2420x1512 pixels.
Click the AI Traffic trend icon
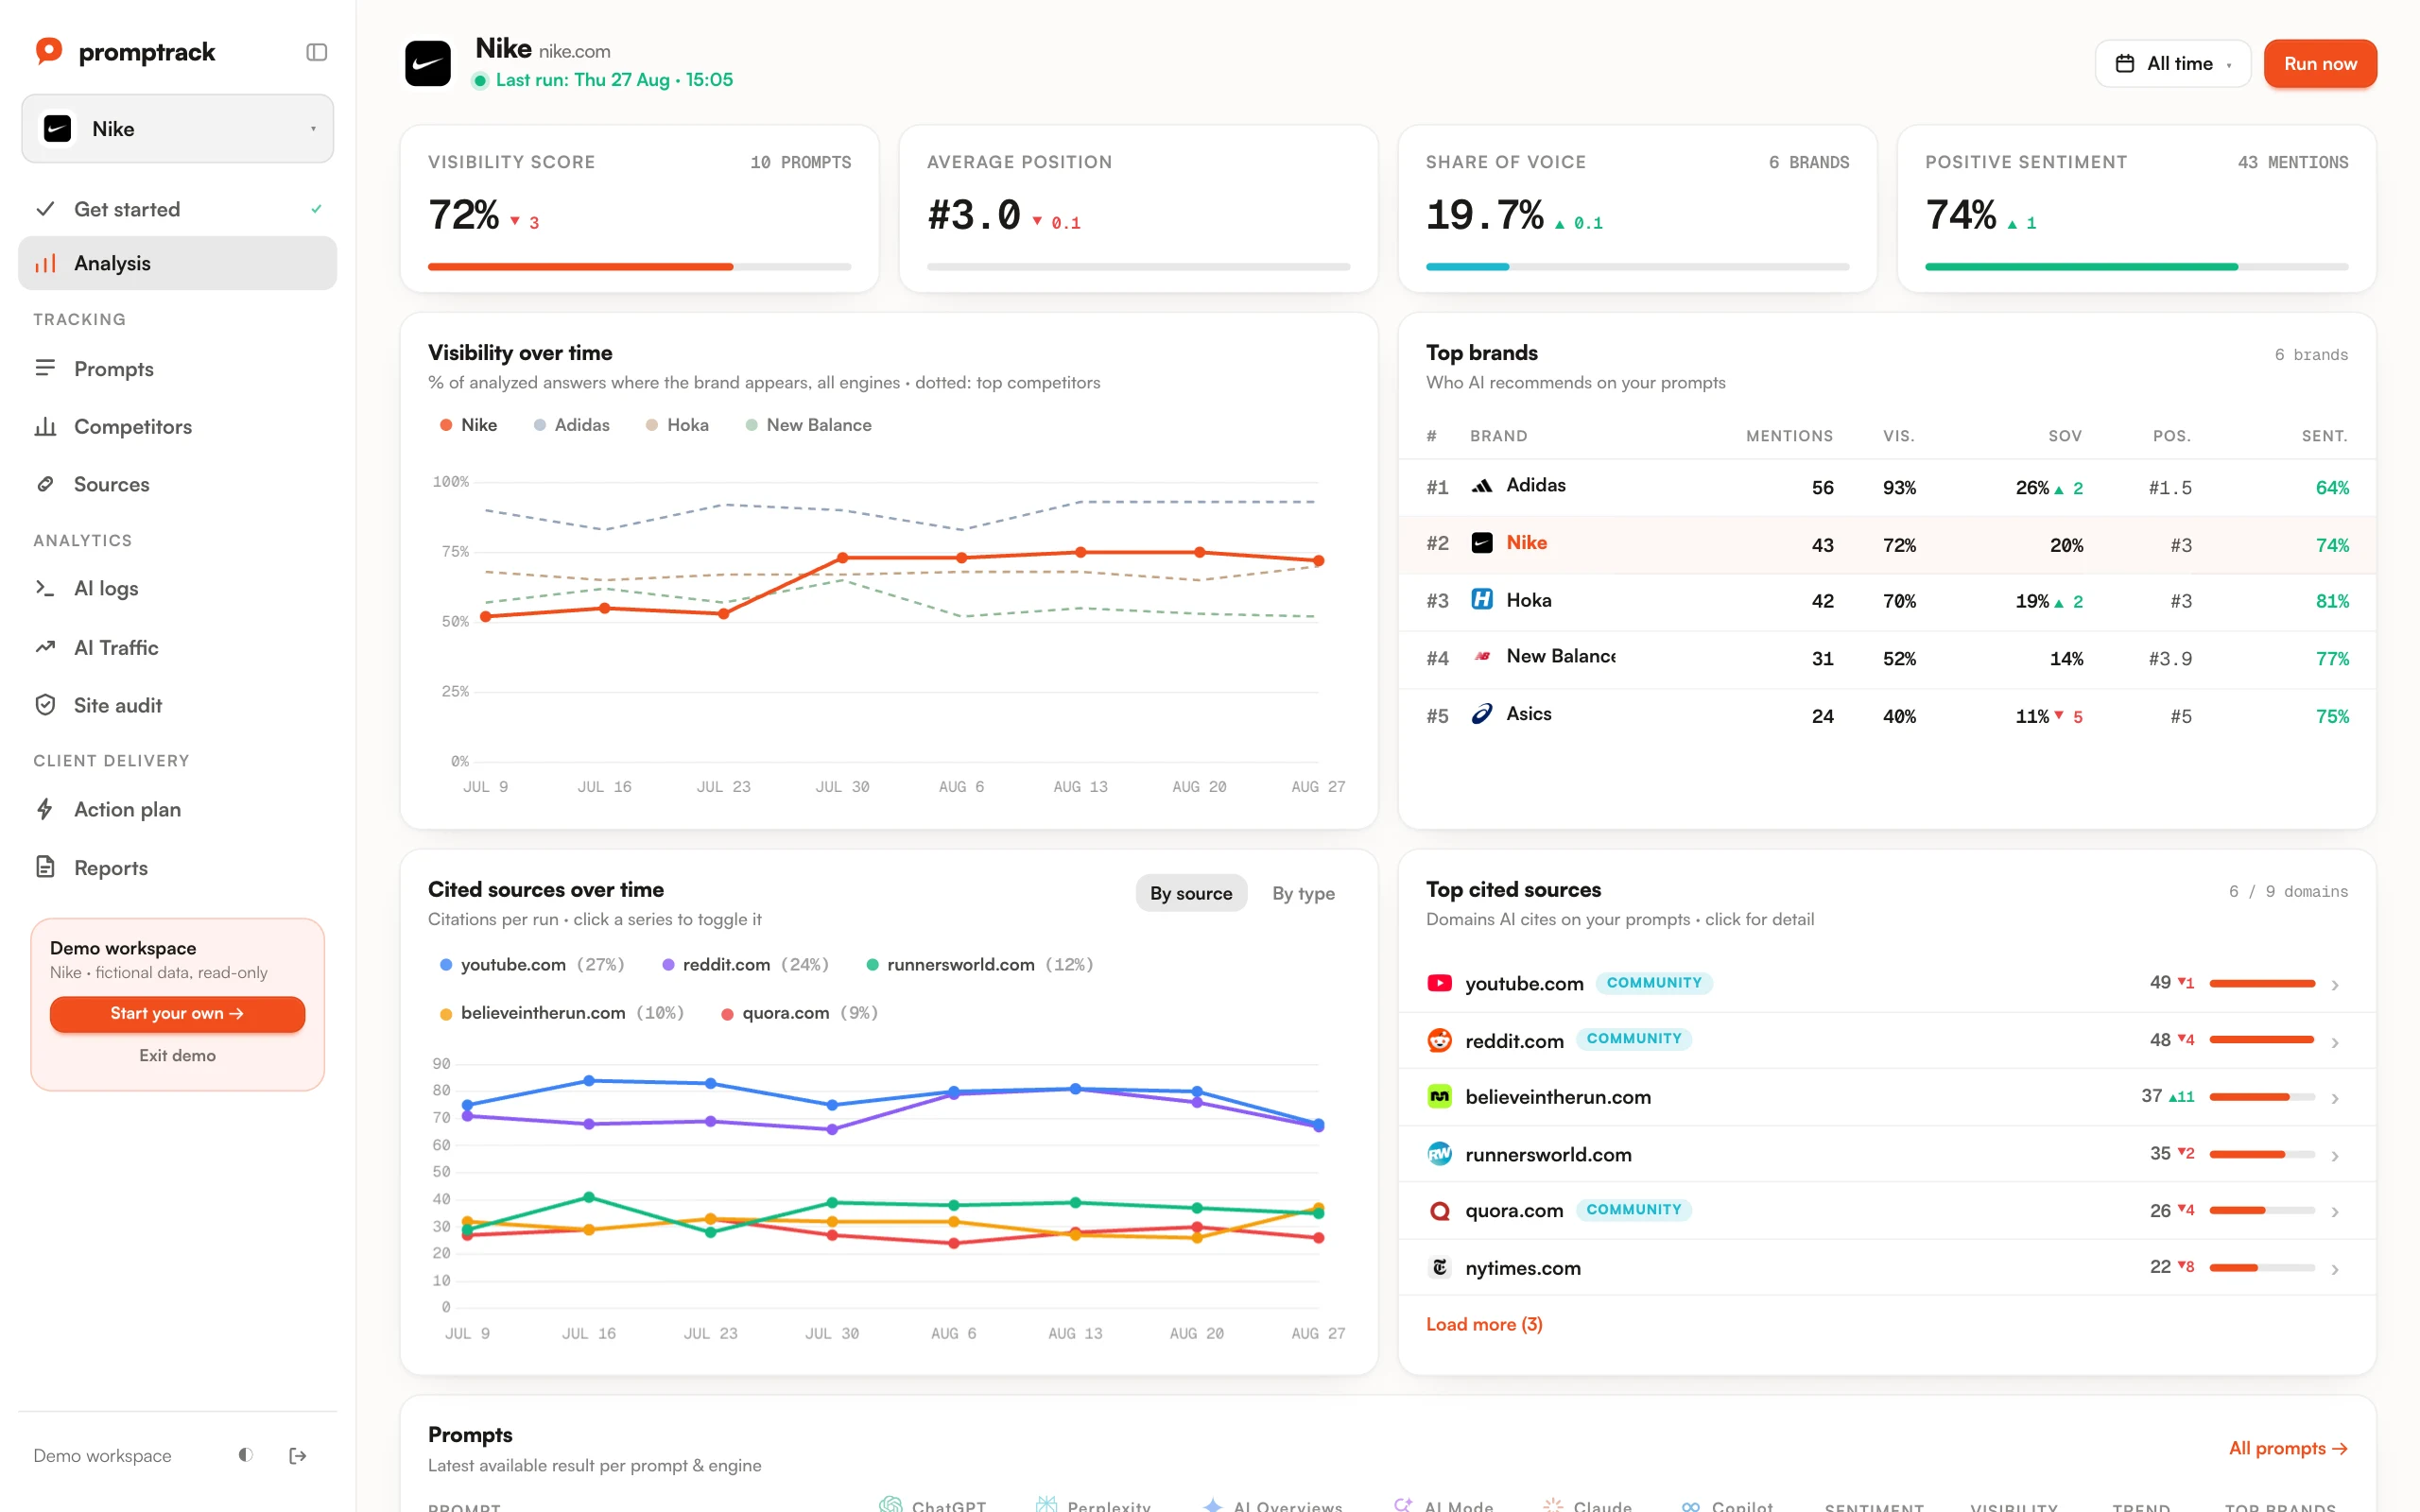point(45,647)
